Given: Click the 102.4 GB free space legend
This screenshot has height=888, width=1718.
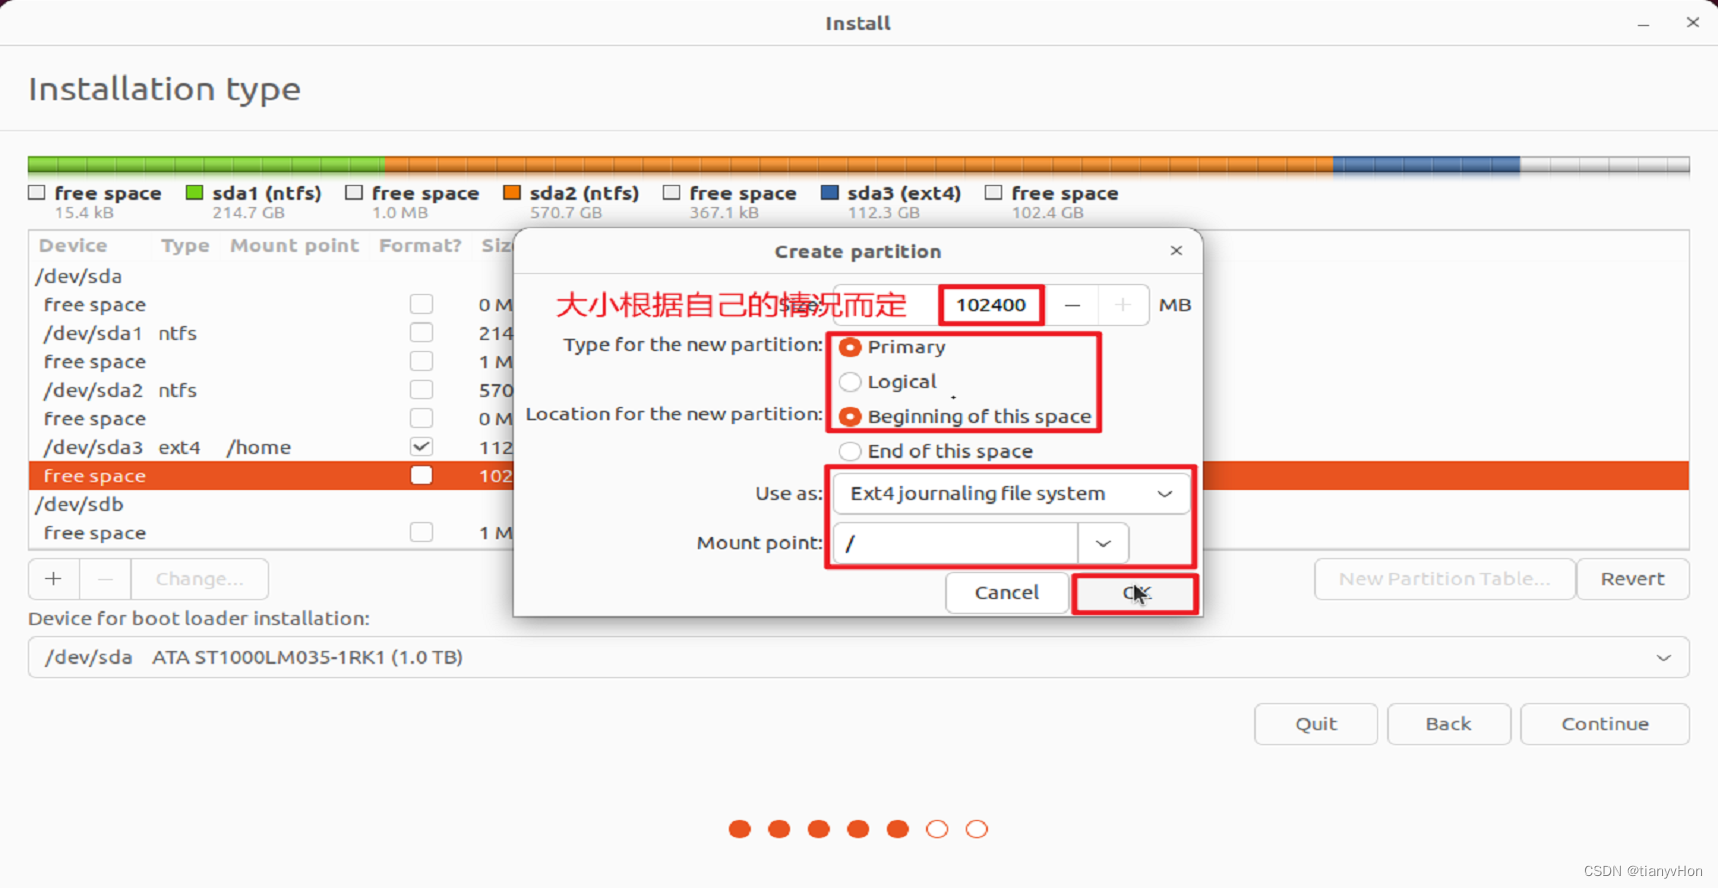Looking at the screenshot, I should tap(1052, 201).
